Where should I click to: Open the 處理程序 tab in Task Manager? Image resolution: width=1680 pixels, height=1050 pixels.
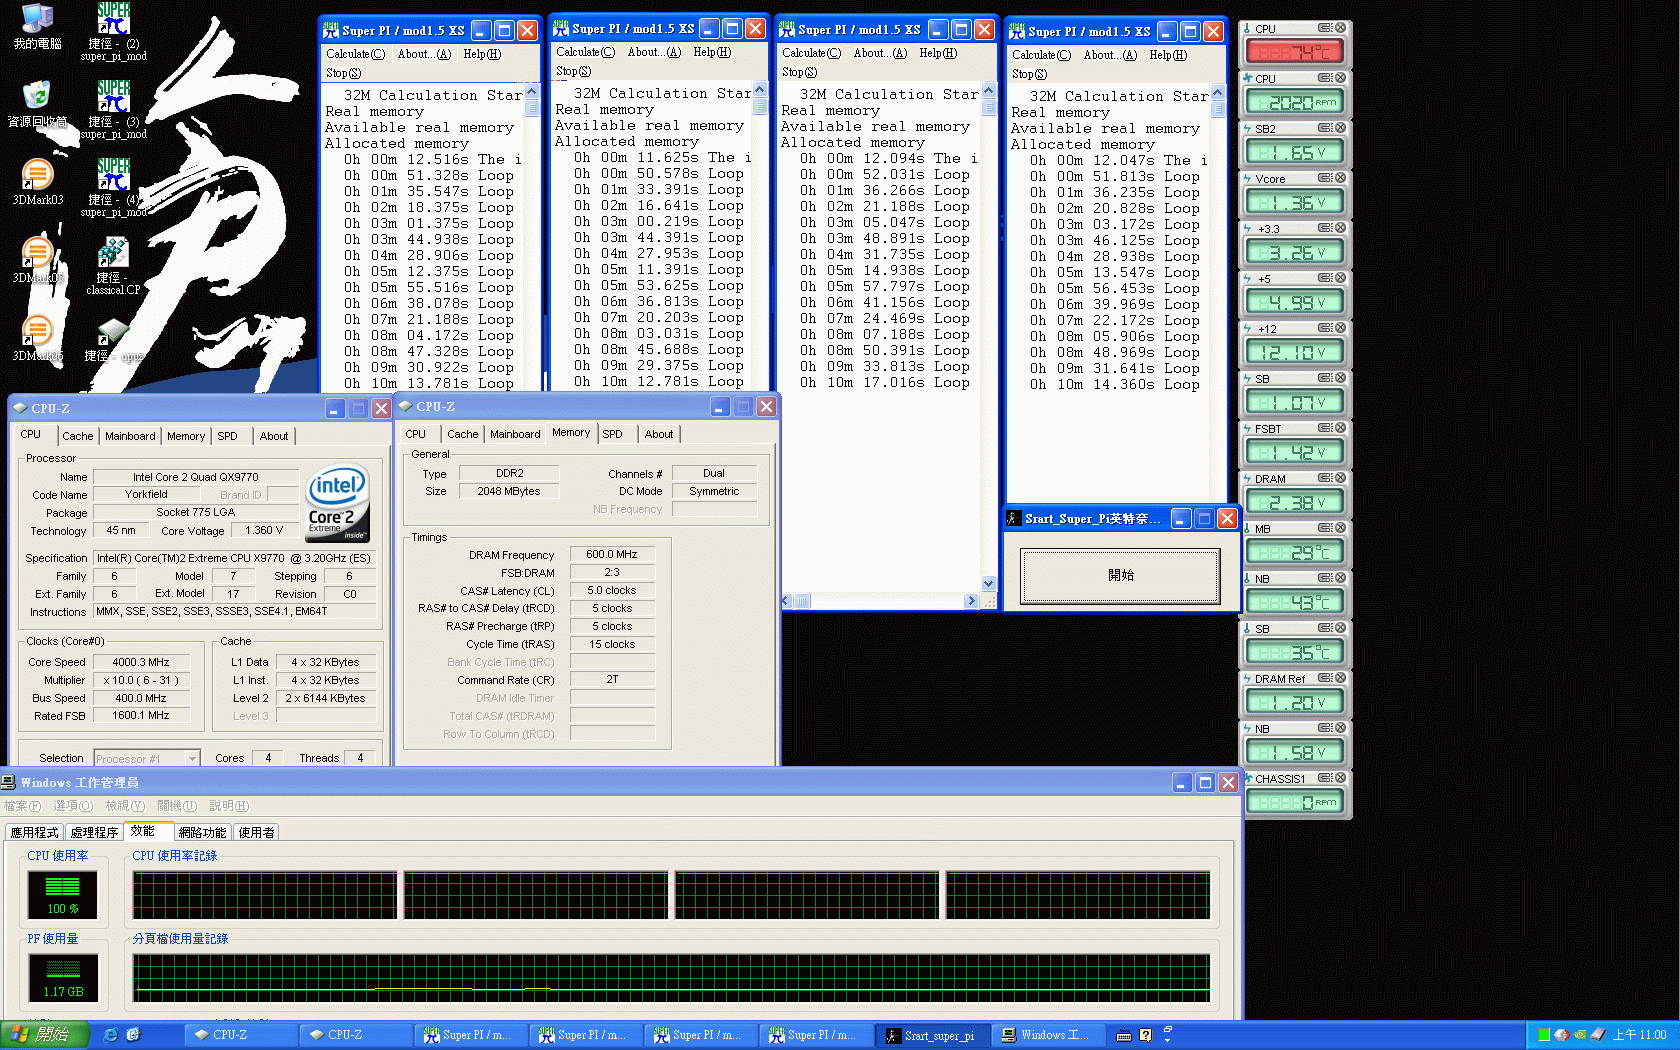94,832
